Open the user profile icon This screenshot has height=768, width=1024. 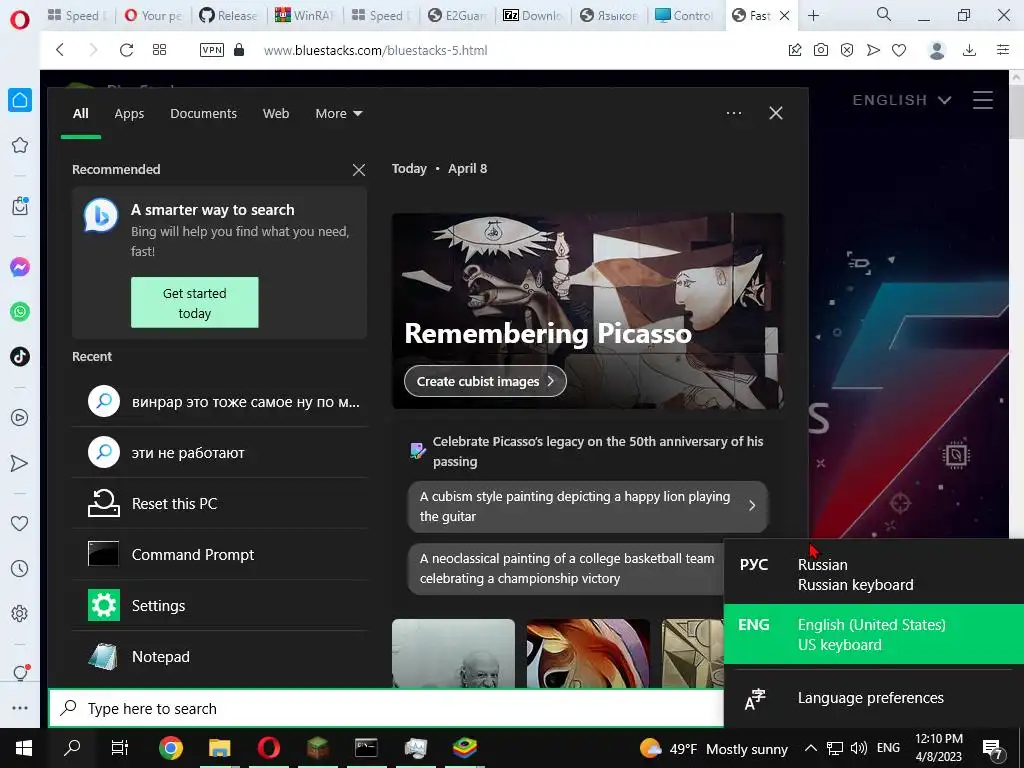coord(937,50)
